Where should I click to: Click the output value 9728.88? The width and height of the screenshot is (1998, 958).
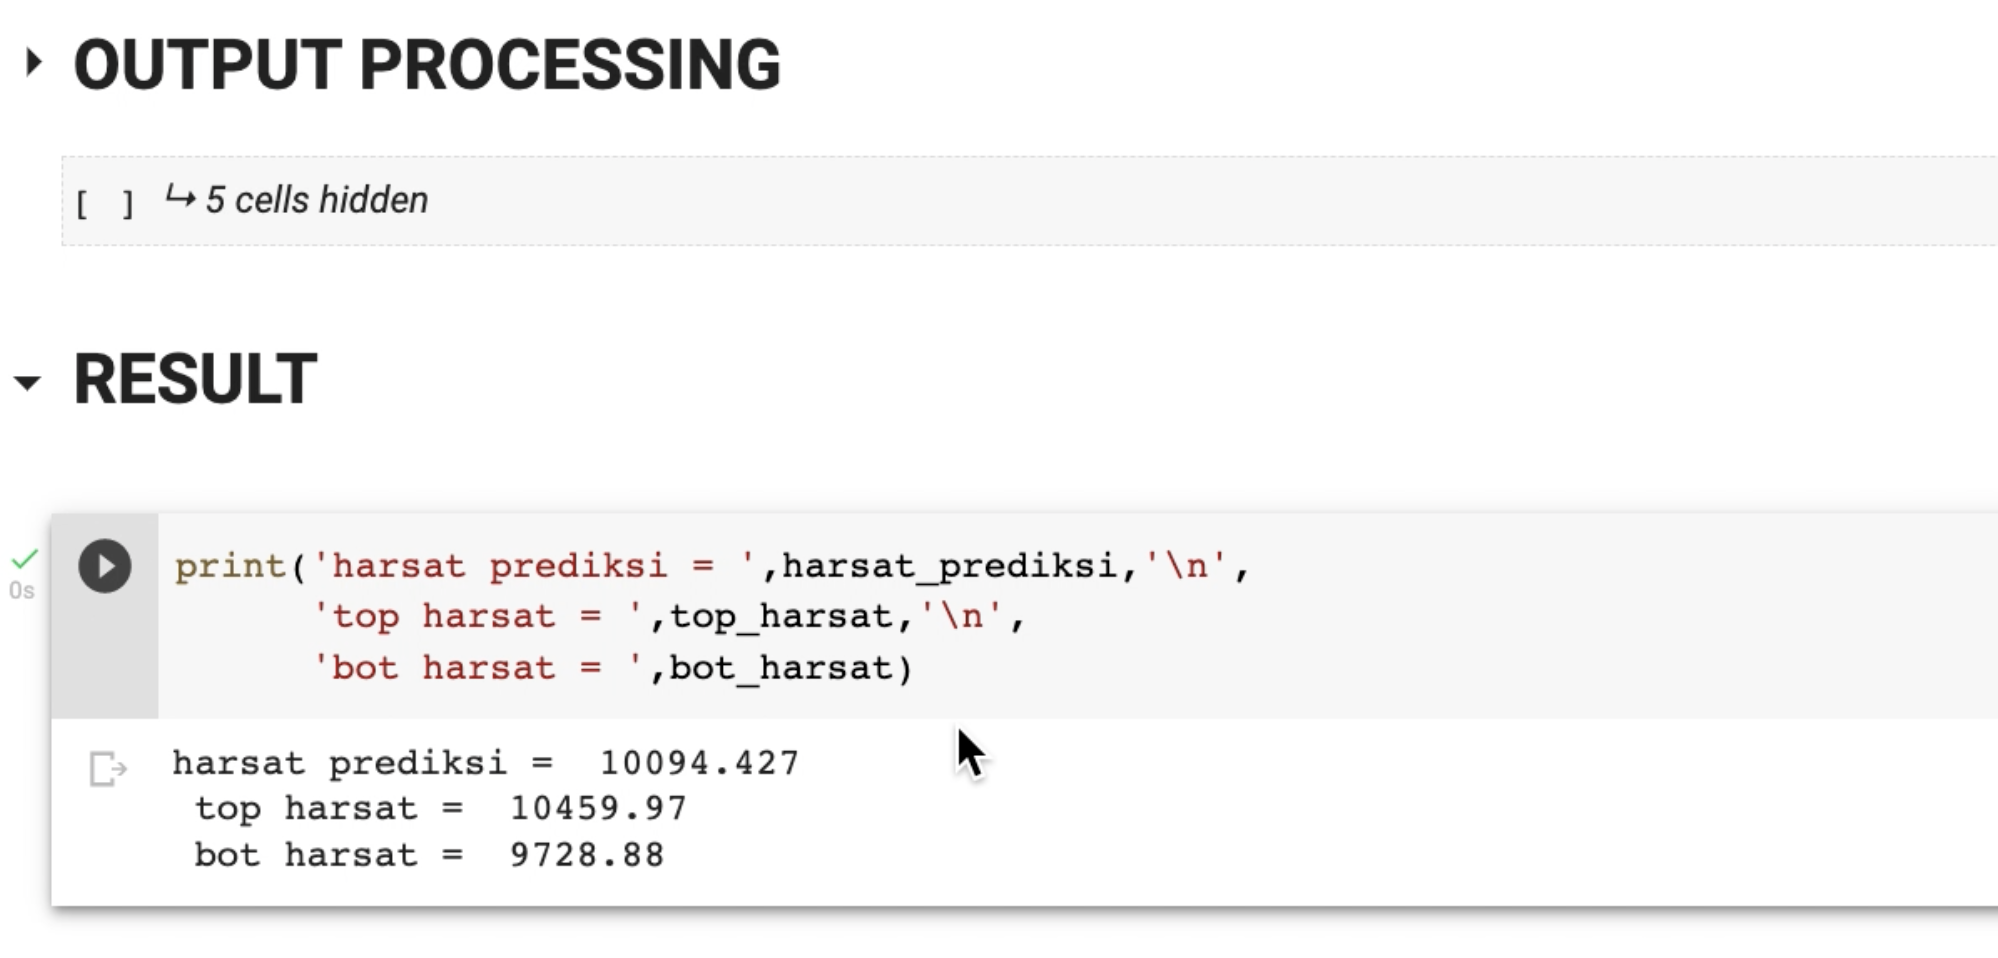[587, 855]
